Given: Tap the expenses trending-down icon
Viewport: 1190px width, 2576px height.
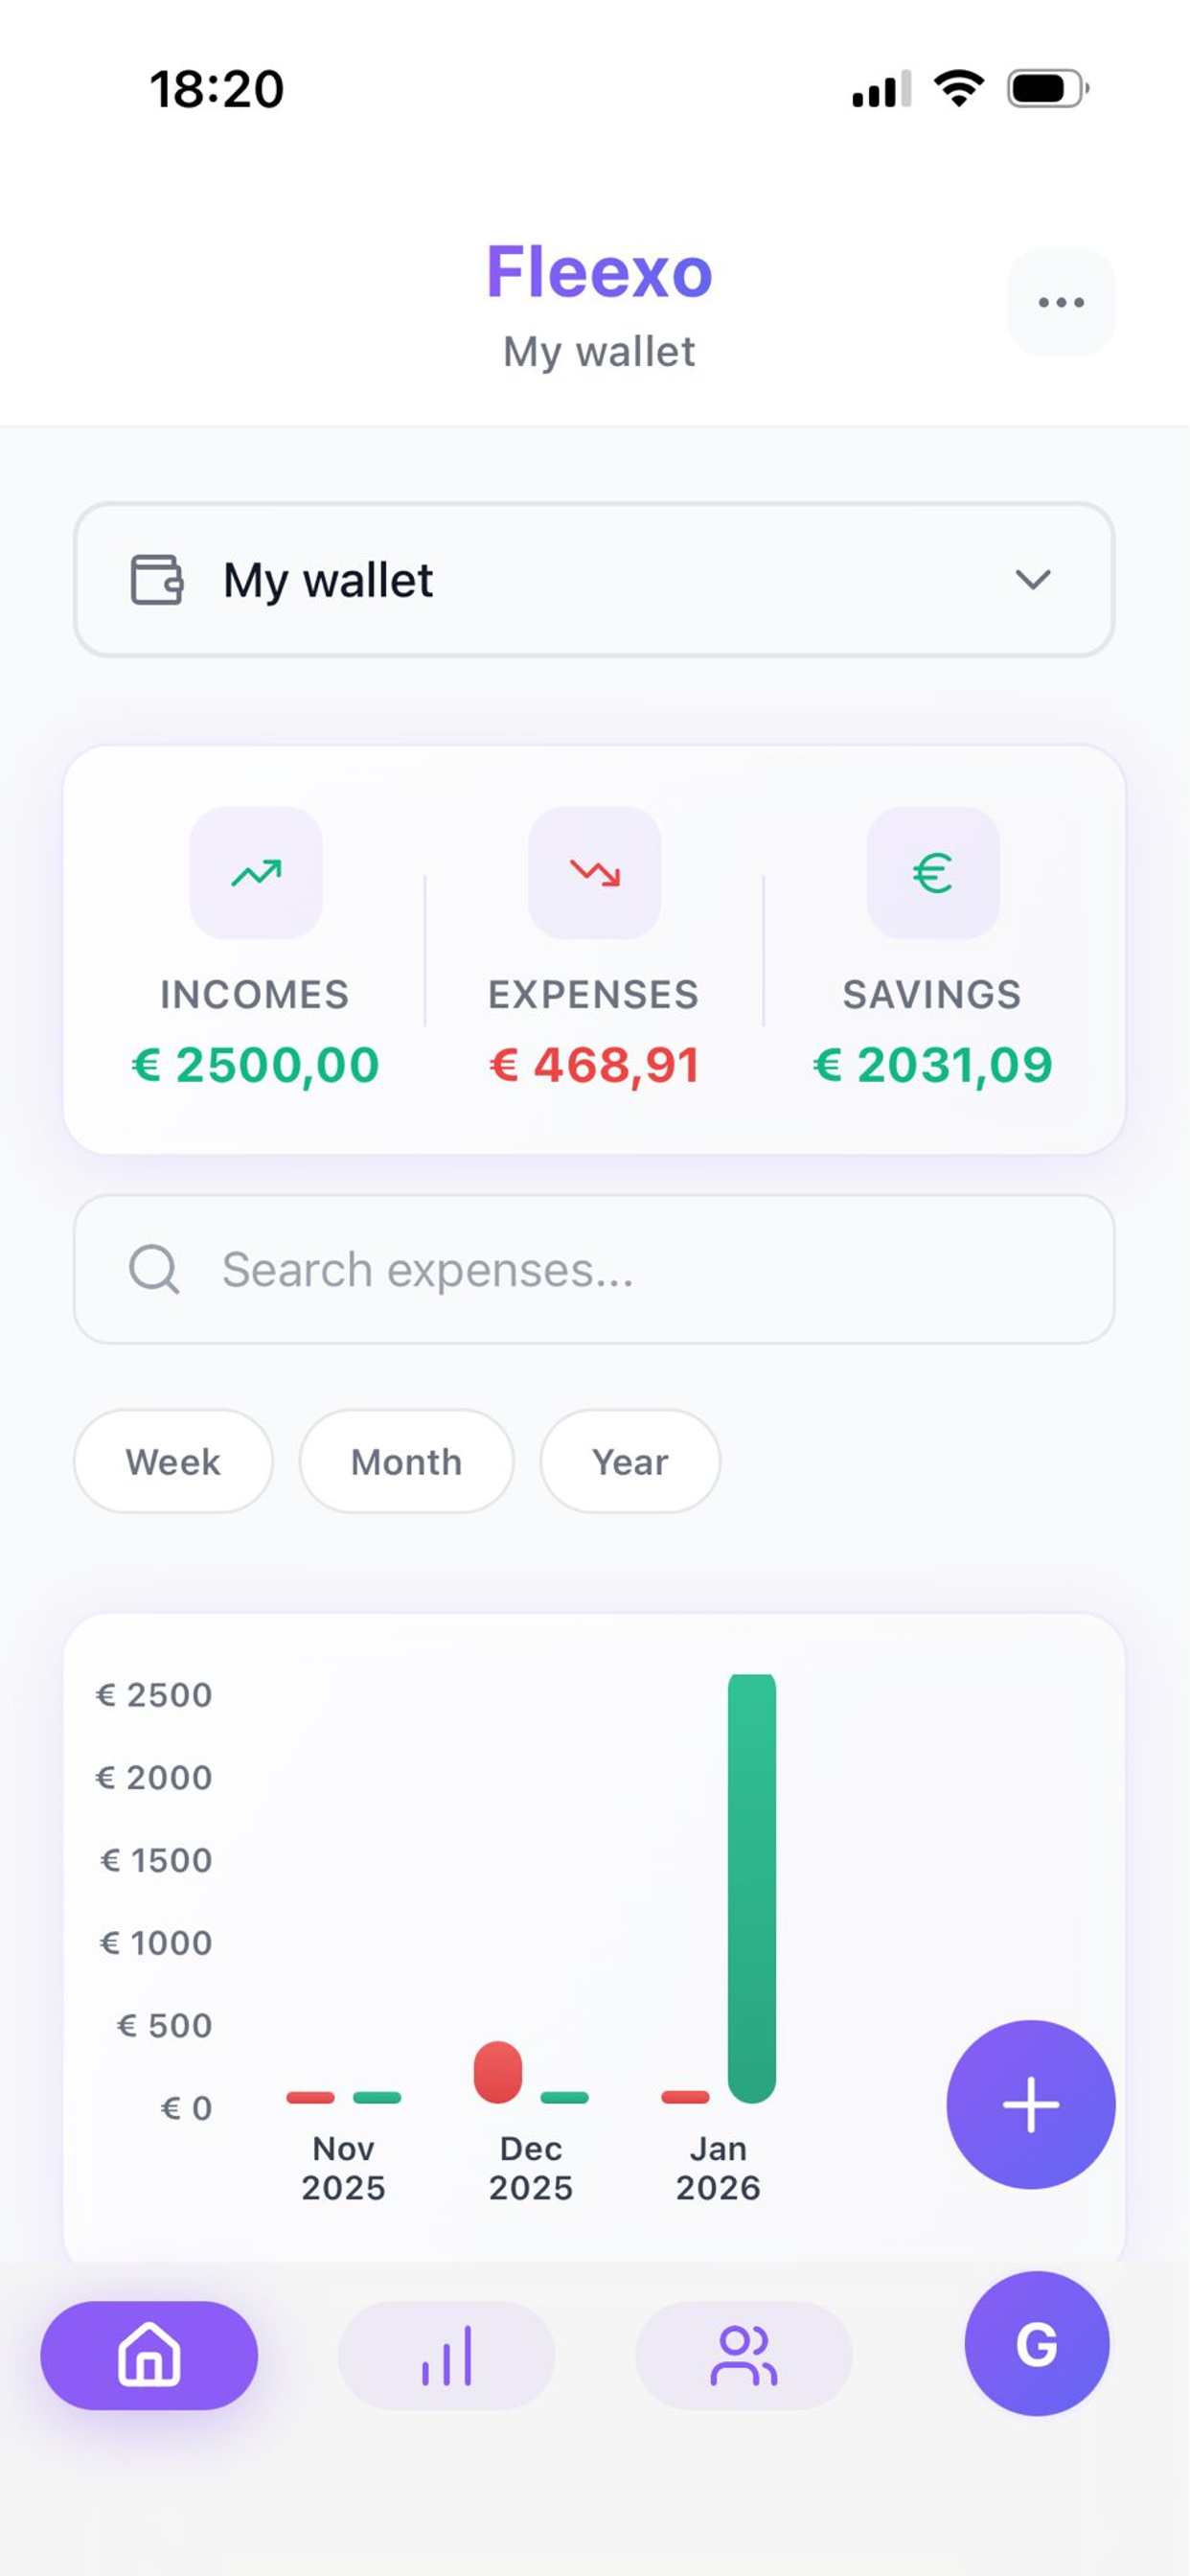Looking at the screenshot, I should 594,873.
